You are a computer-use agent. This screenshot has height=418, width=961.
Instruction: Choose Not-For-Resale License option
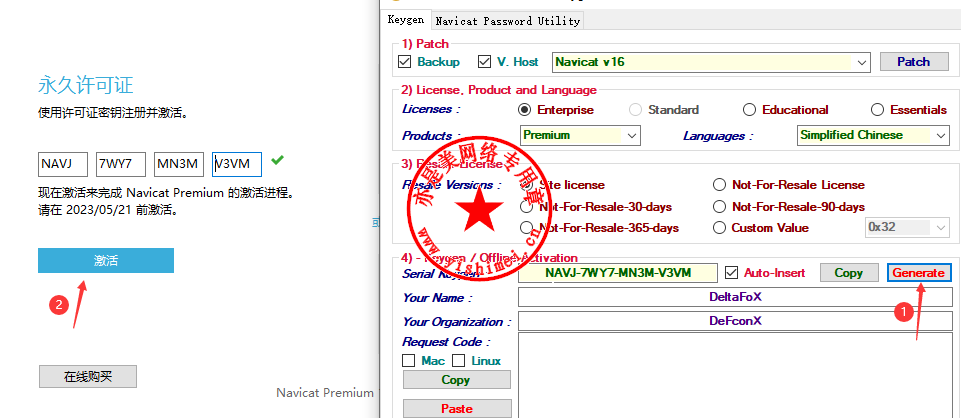coord(720,184)
